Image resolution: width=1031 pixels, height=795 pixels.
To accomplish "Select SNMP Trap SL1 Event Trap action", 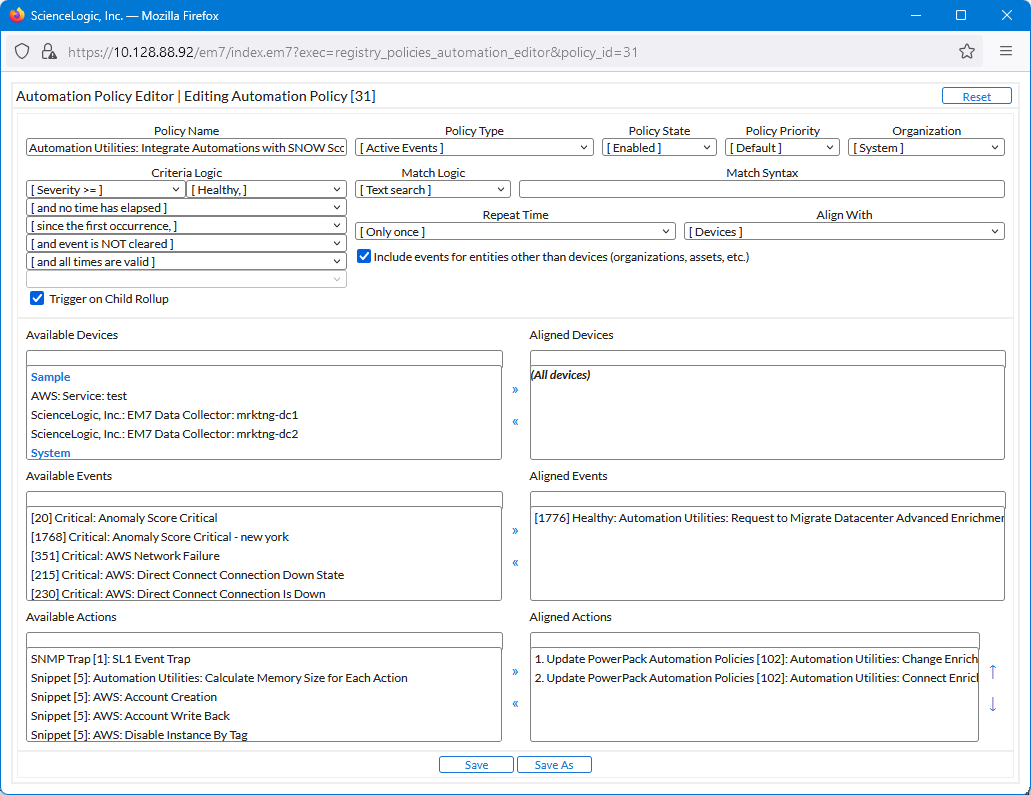I will pyautogui.click(x=110, y=659).
